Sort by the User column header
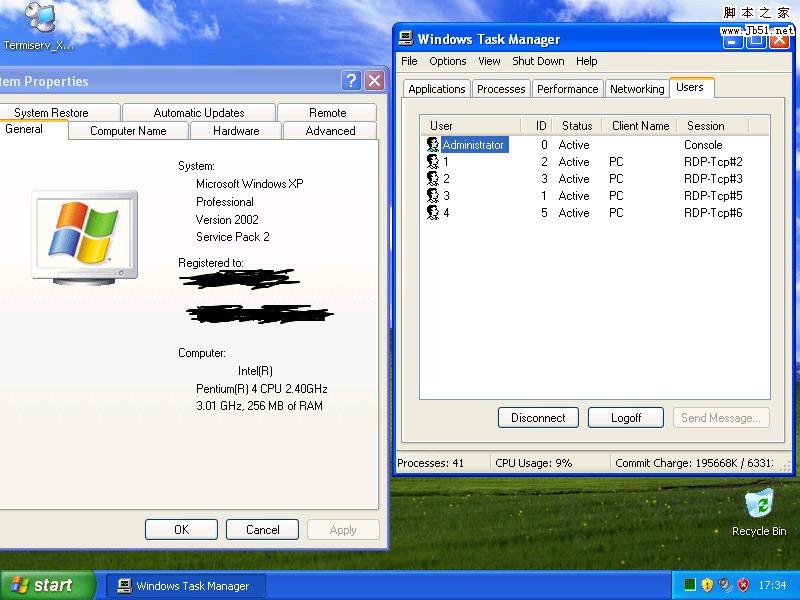Viewport: 800px width, 600px height. tap(470, 126)
